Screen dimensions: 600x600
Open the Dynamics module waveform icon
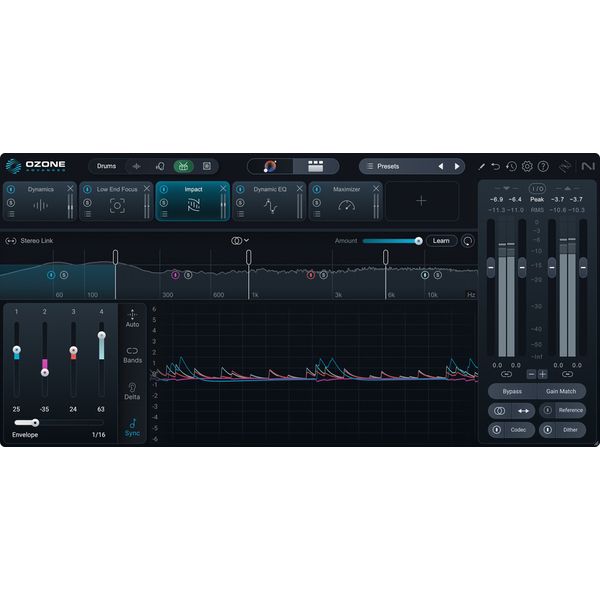click(x=41, y=205)
